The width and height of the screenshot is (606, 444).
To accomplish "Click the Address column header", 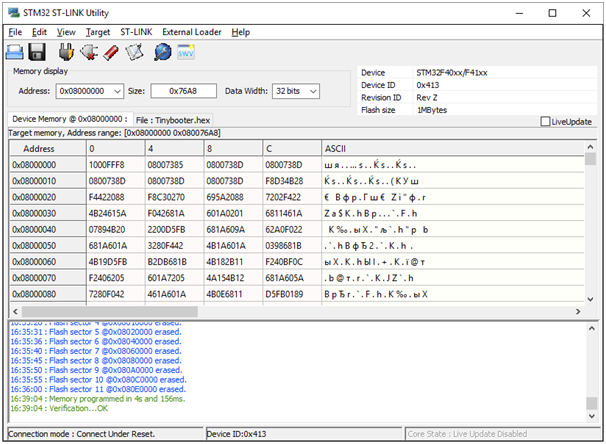I will (x=48, y=149).
